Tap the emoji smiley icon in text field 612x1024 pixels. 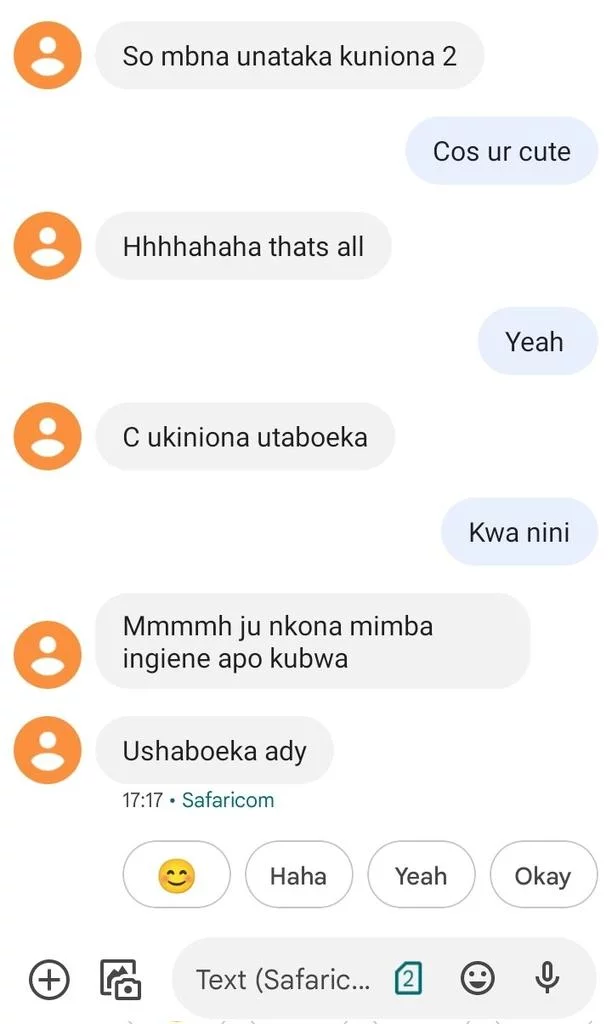[x=477, y=978]
